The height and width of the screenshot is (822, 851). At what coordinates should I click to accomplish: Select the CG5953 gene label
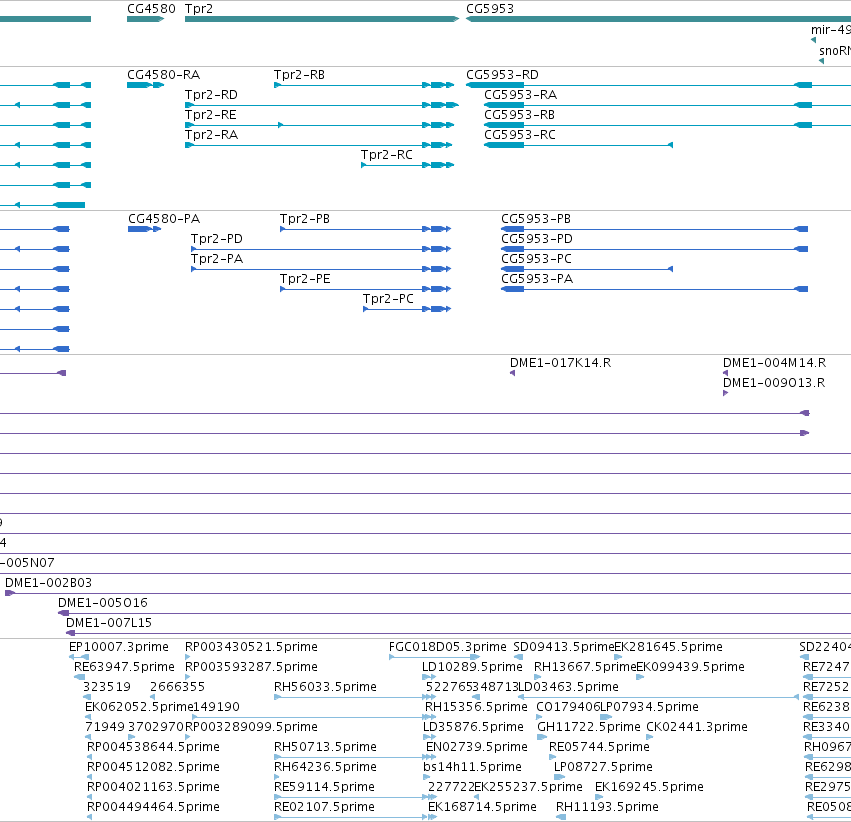point(490,9)
